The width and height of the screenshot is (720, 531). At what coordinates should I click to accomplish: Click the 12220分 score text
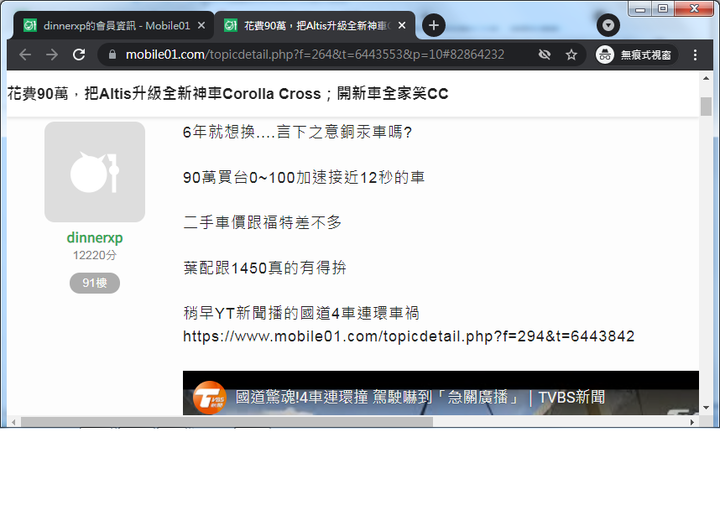click(95, 255)
